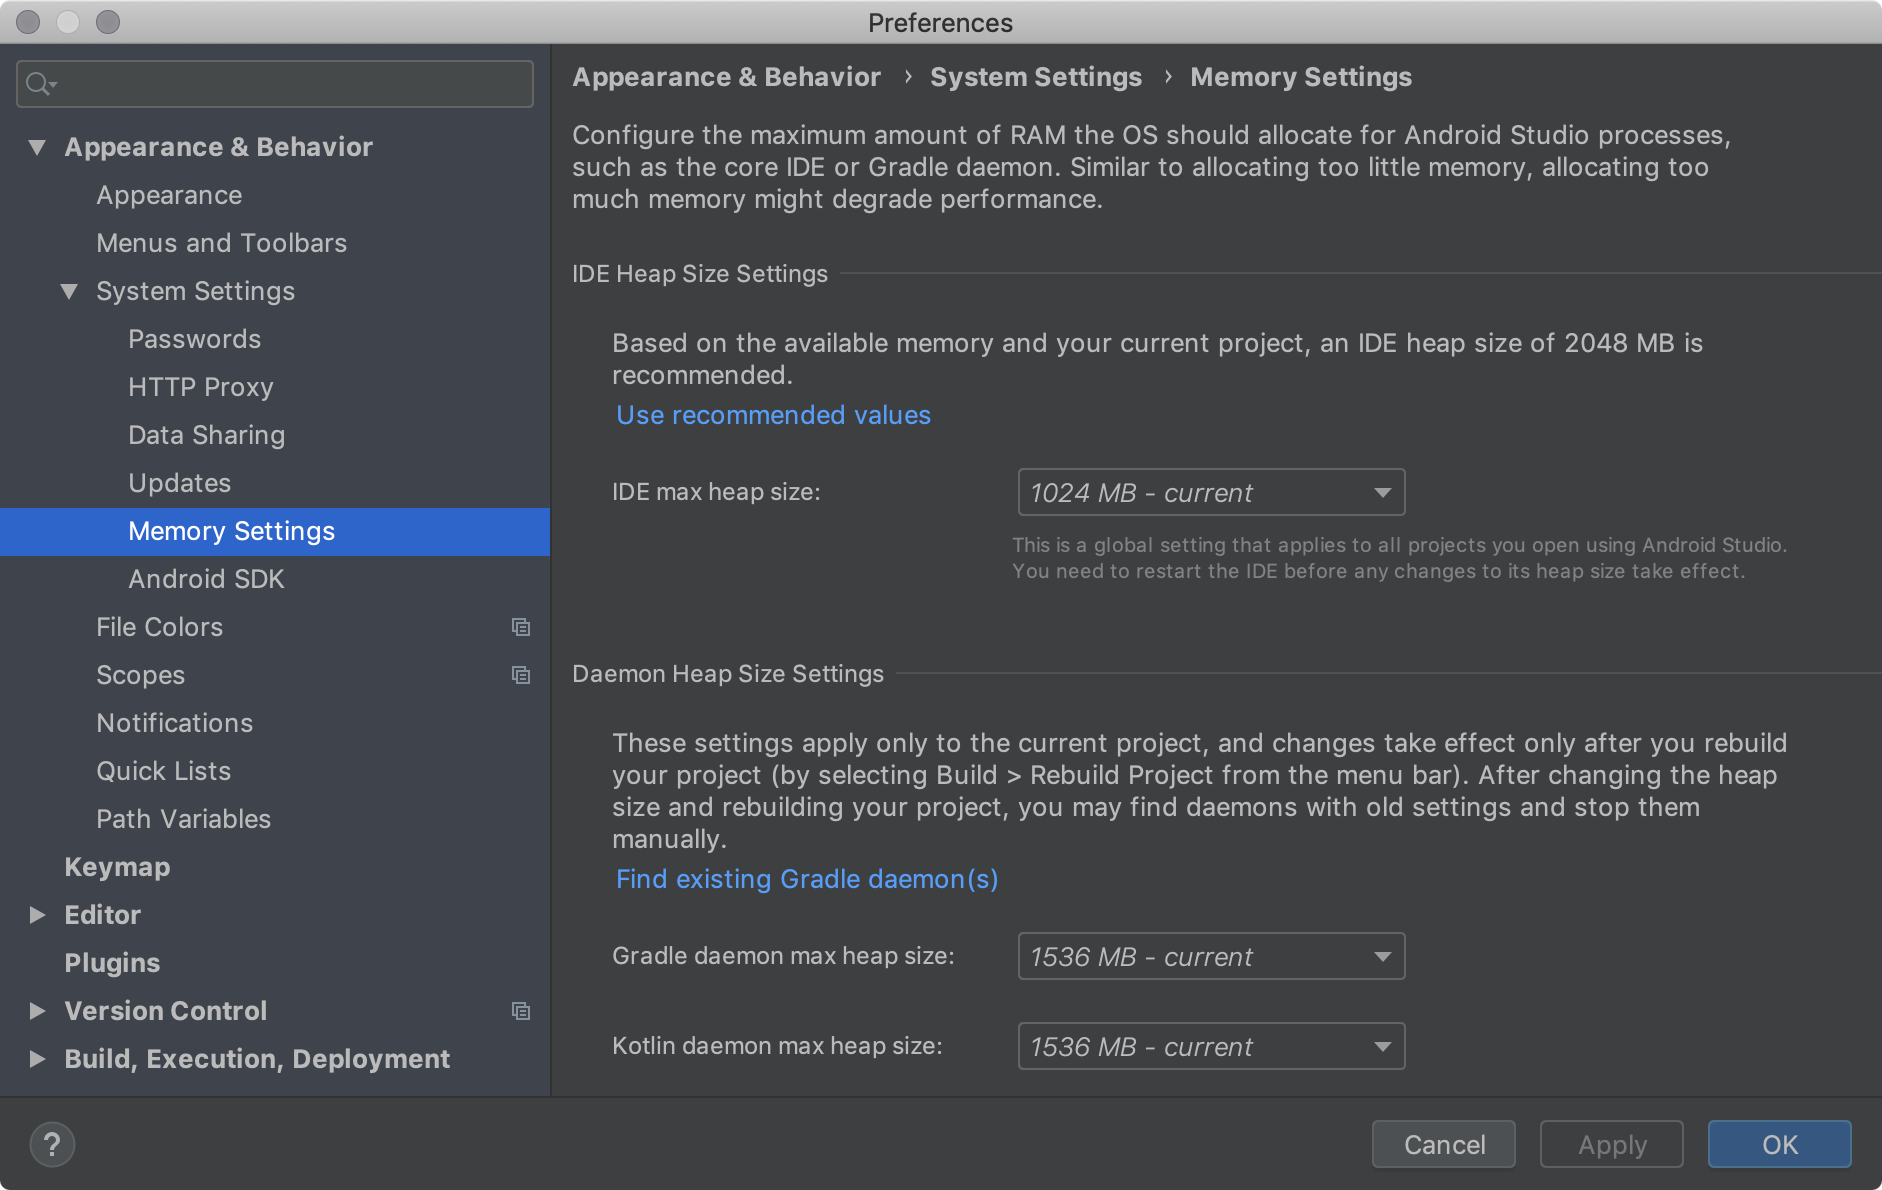
Task: Click the project-level icon beside Version Control
Action: [x=521, y=1011]
